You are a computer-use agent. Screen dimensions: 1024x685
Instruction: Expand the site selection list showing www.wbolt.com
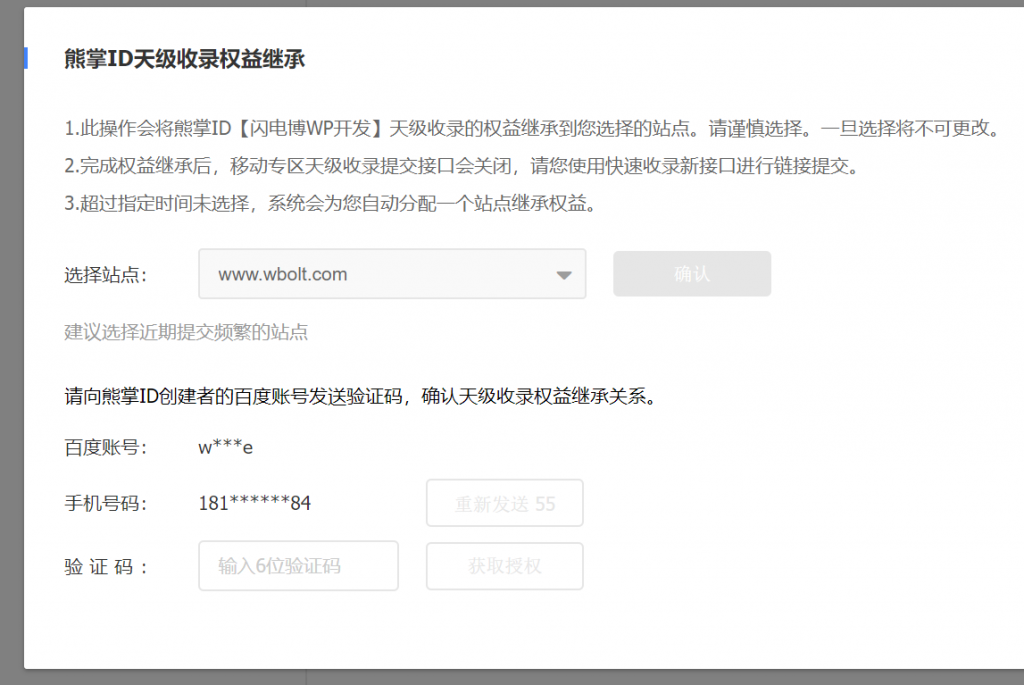[563, 274]
